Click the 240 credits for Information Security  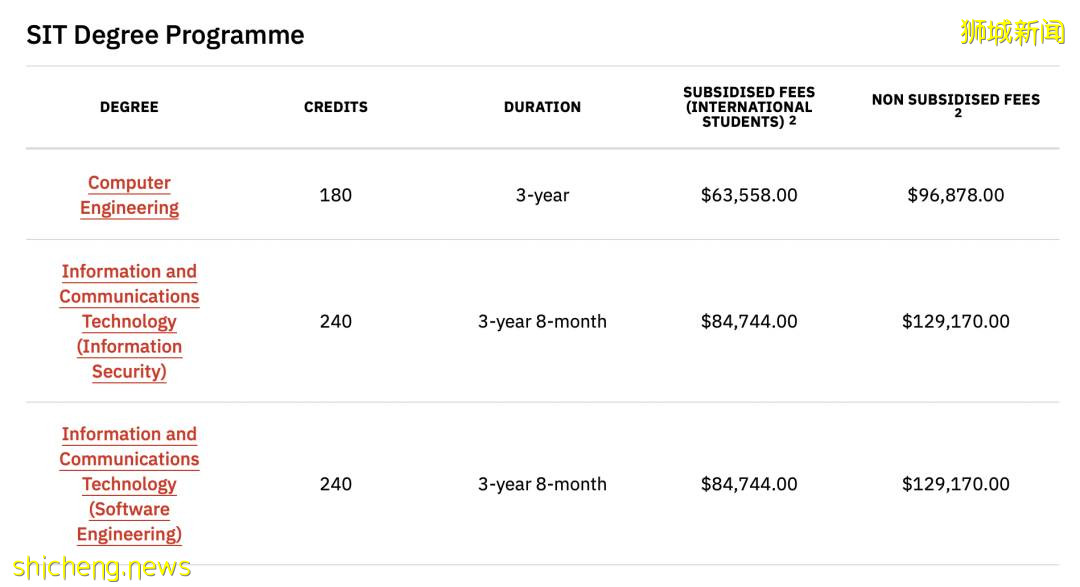point(336,321)
